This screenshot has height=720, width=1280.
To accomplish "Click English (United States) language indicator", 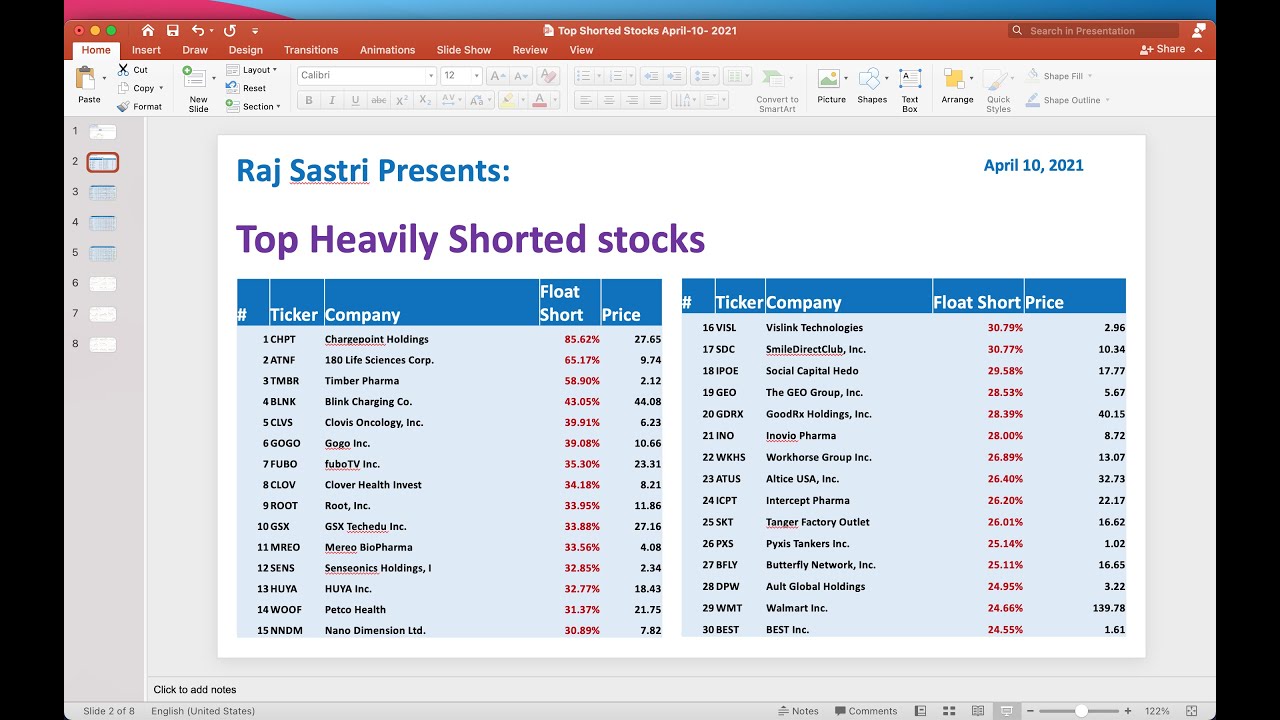I will [x=203, y=711].
